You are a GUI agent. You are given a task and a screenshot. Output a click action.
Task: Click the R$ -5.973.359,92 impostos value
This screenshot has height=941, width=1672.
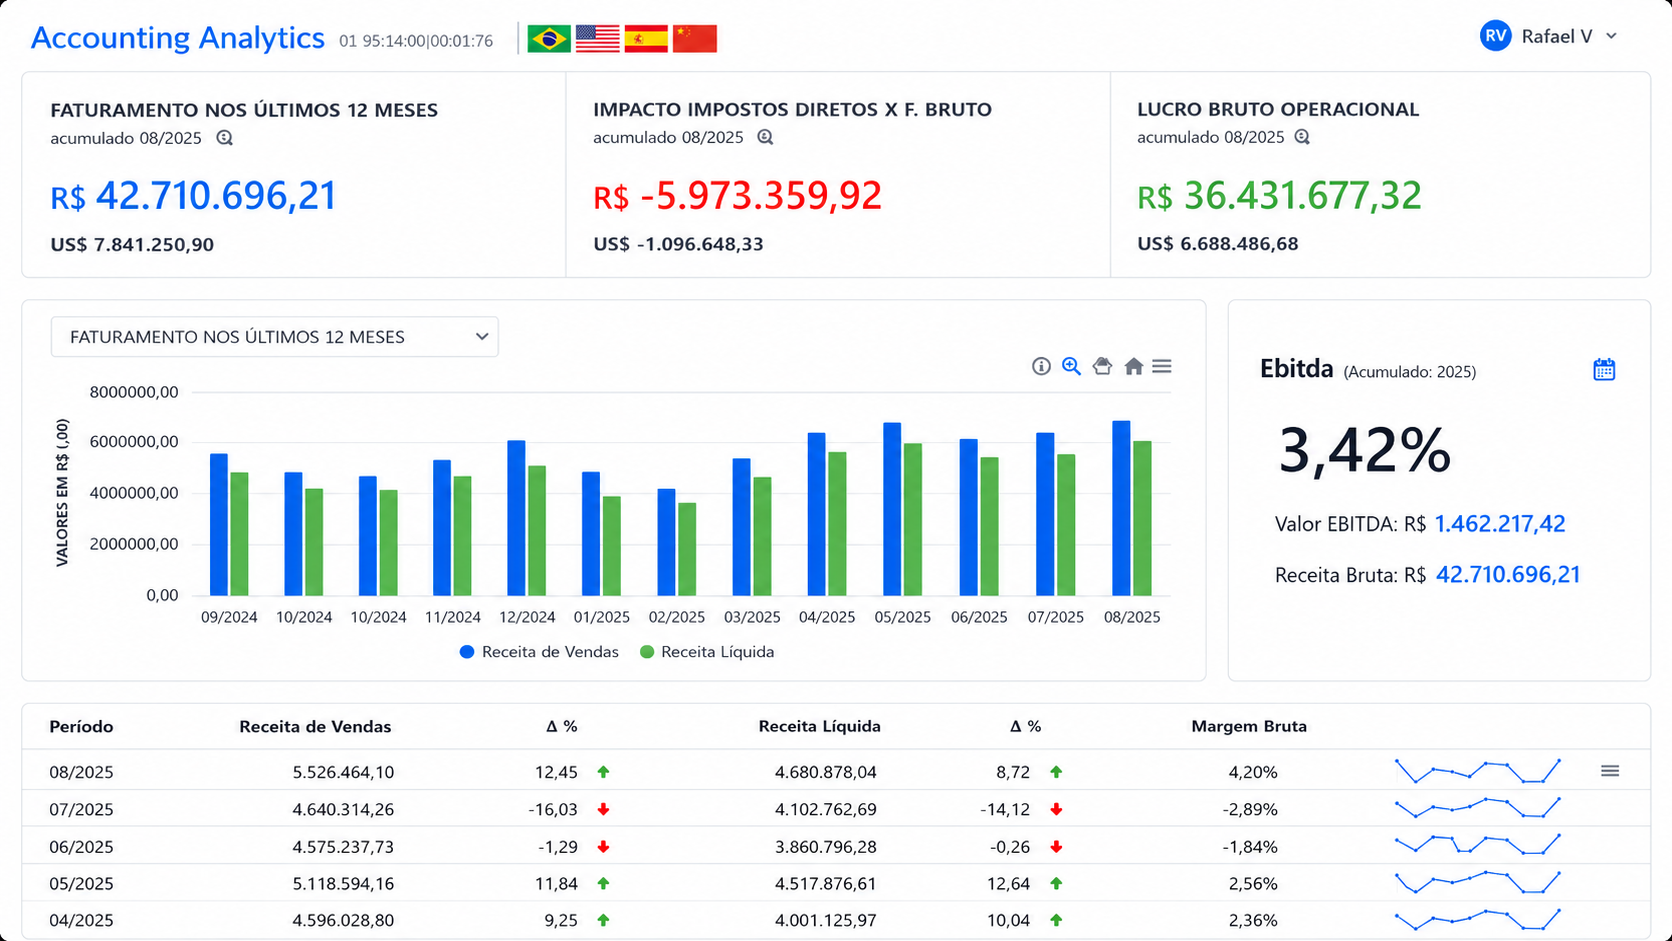tap(738, 196)
